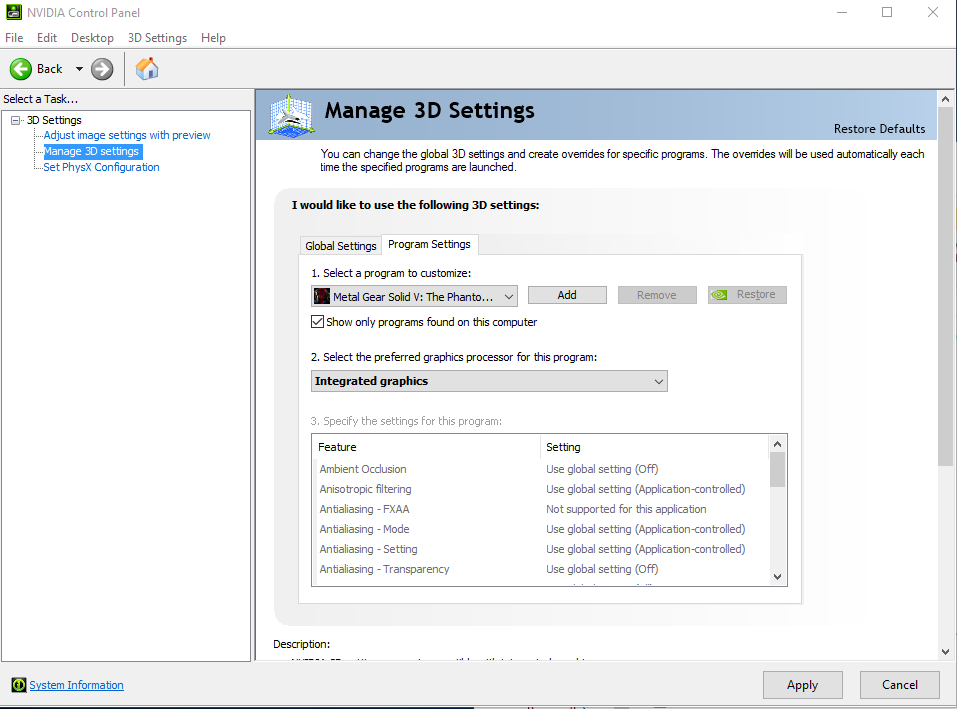Image resolution: width=957 pixels, height=709 pixels.
Task: Click Restore Defaults link
Action: point(879,129)
